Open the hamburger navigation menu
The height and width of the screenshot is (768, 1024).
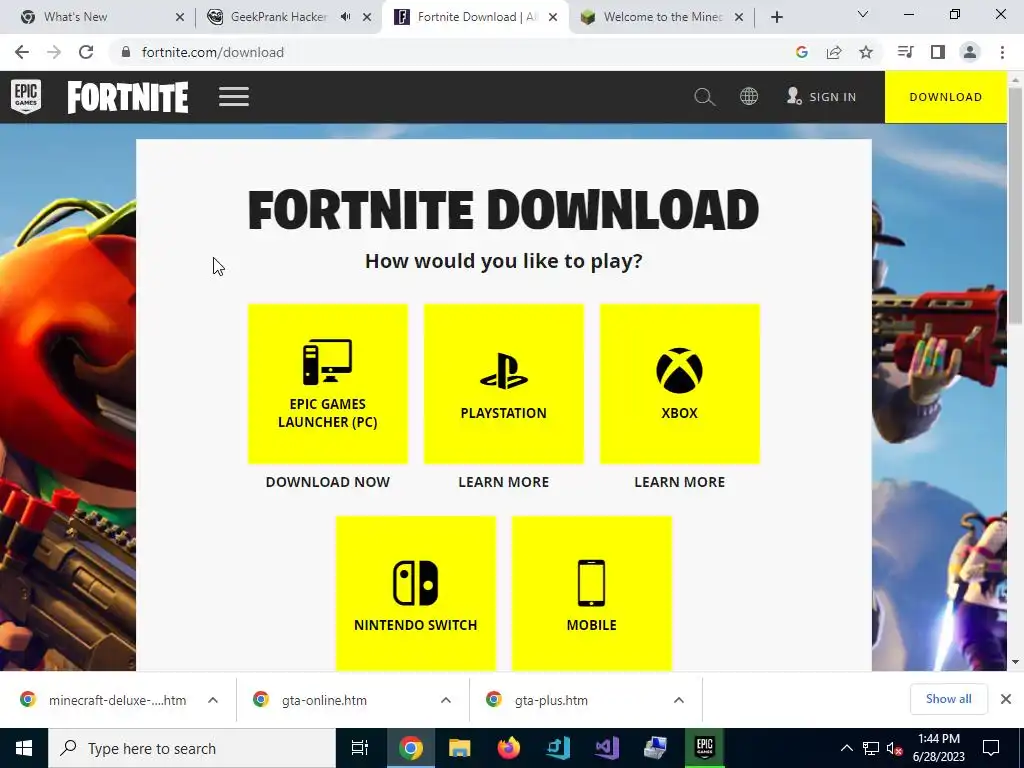pos(234,97)
